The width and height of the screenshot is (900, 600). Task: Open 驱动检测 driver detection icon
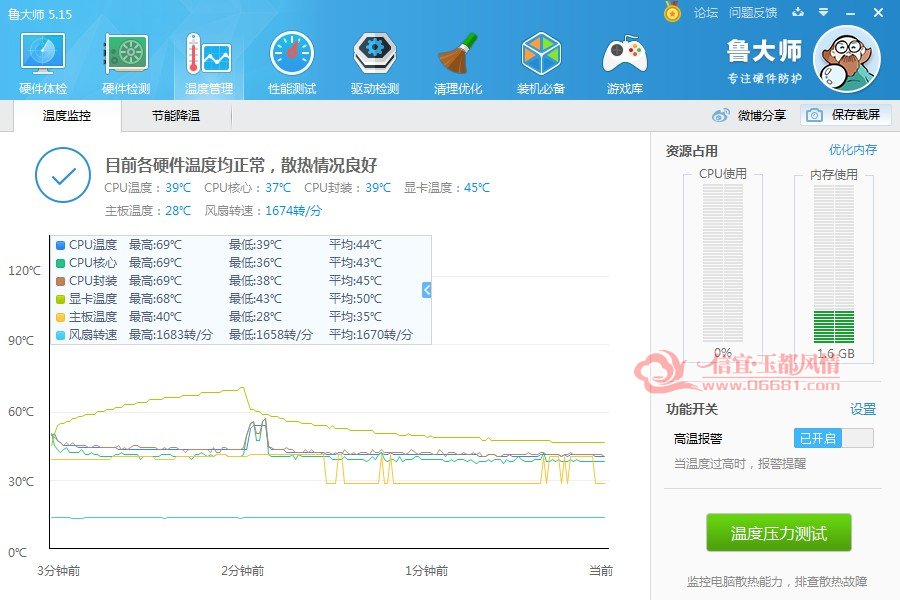375,54
